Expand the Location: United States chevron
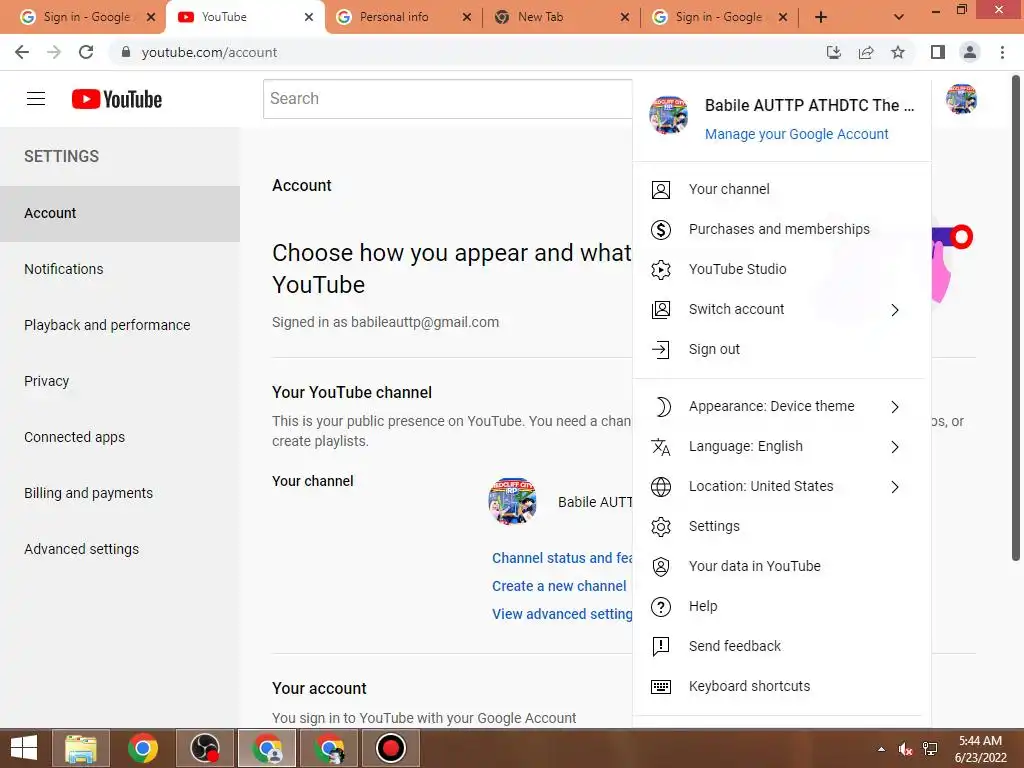1024x768 pixels. click(x=895, y=487)
